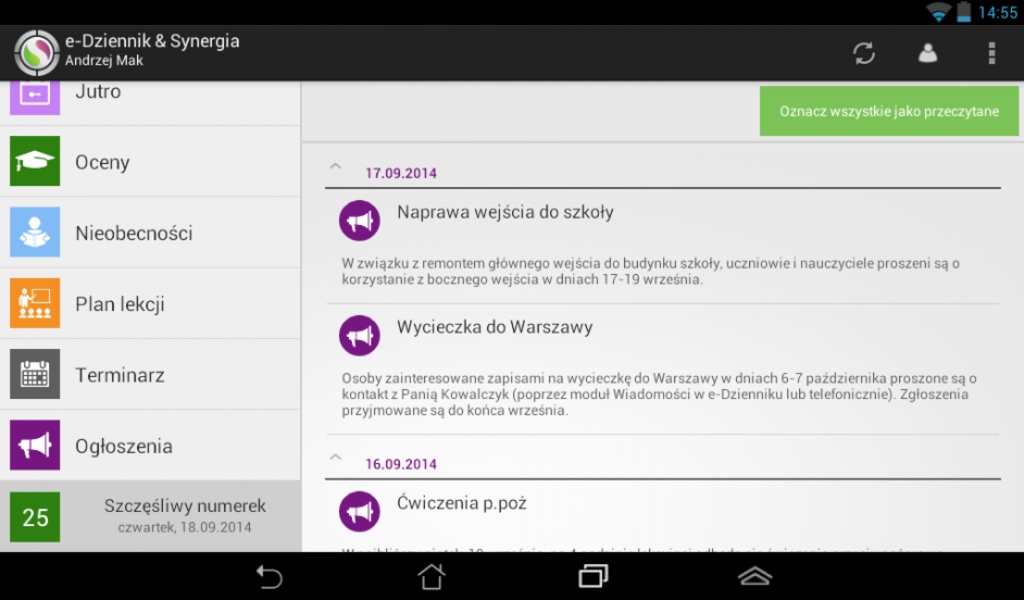Open the Android recent apps view
The height and width of the screenshot is (600, 1024).
point(593,576)
